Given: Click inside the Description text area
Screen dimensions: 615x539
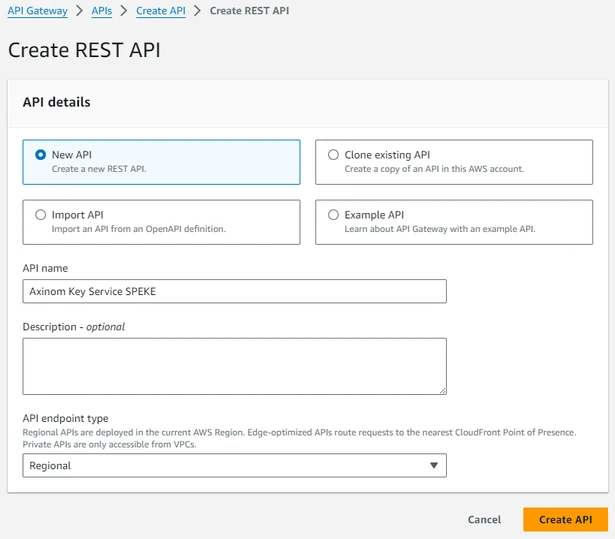Looking at the screenshot, I should tap(234, 365).
